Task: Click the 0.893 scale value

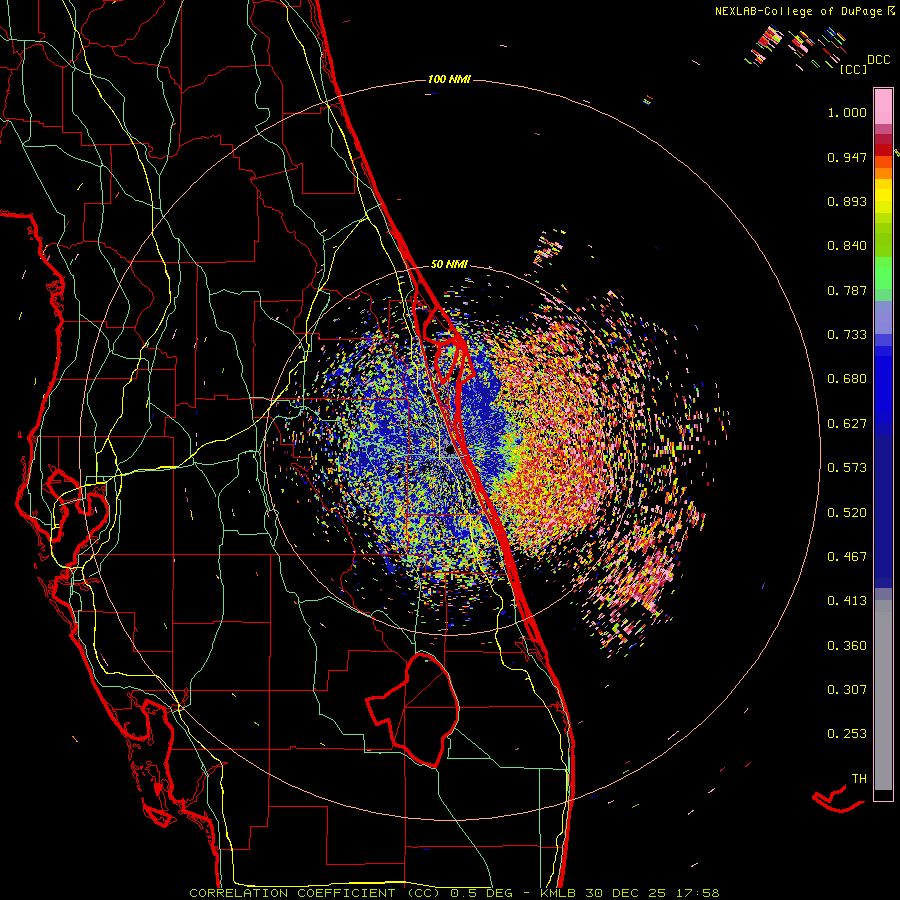Action: pos(847,201)
